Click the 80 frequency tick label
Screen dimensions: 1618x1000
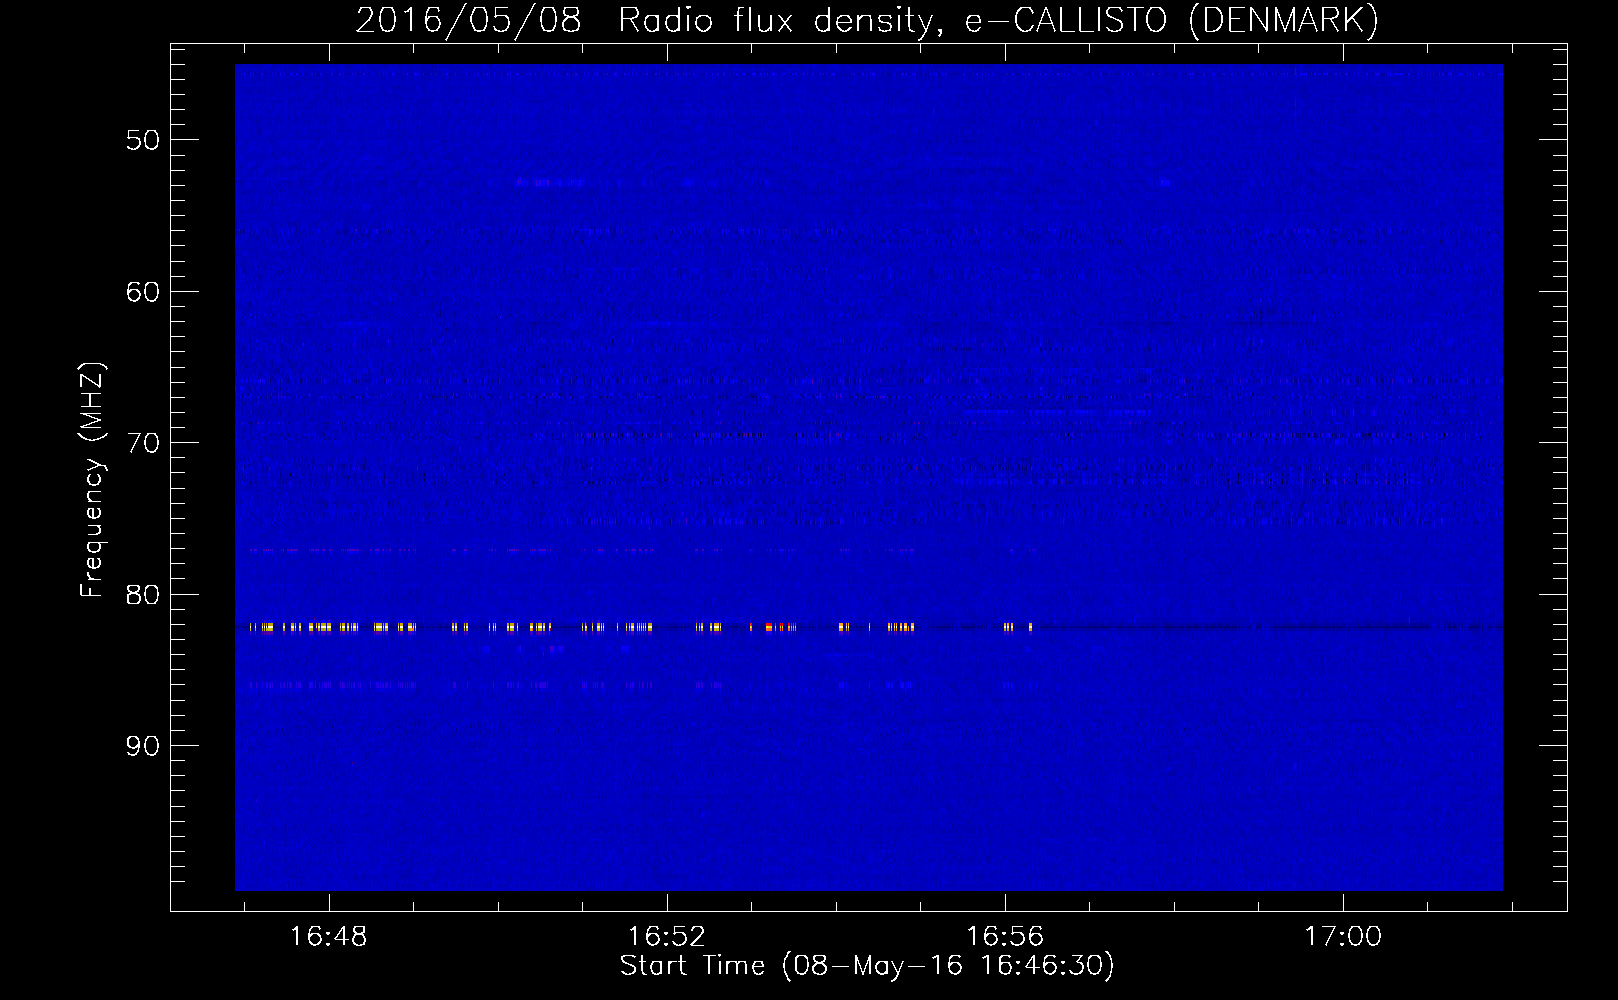click(143, 595)
